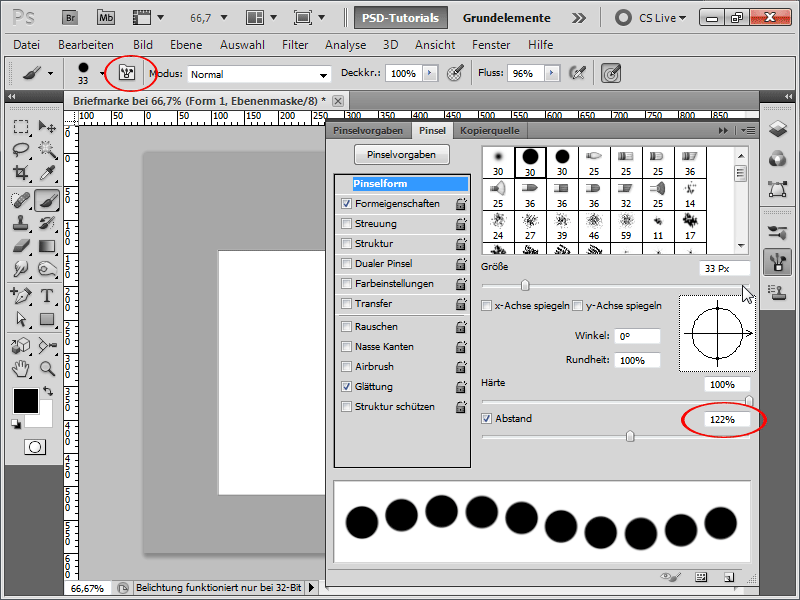
Task: Click the tablet pressure size icon in options bar
Action: pos(611,73)
